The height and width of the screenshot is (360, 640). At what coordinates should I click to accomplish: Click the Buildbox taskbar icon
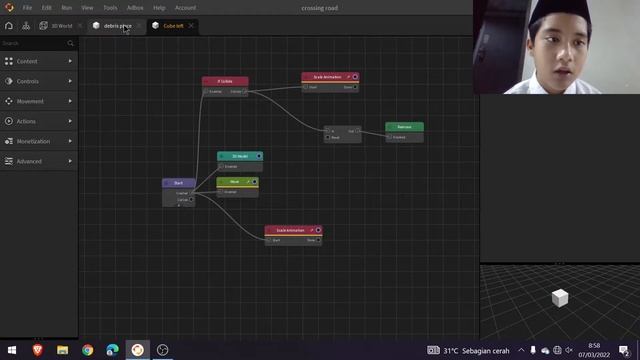click(138, 350)
